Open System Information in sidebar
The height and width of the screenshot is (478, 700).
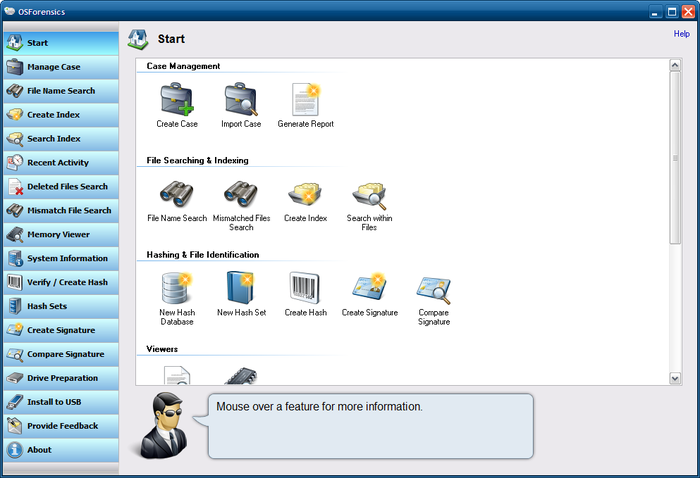click(61, 258)
